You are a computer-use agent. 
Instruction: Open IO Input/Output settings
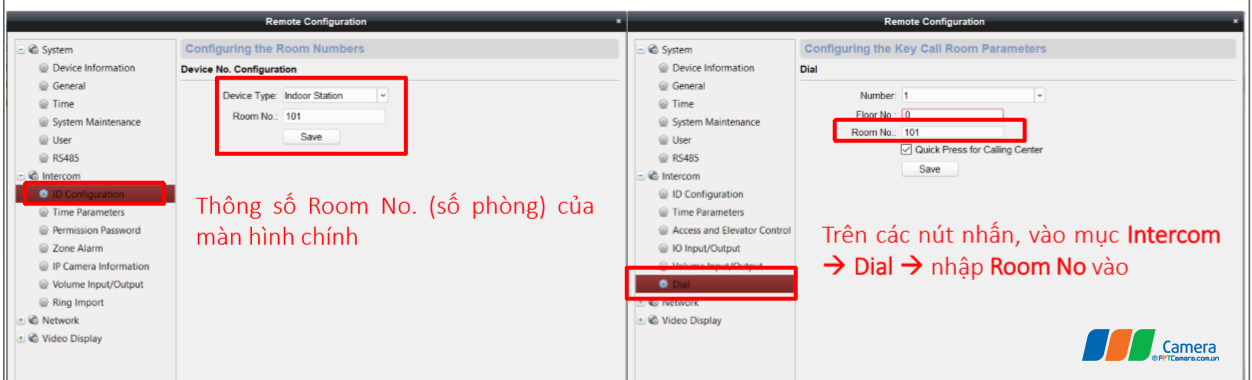[706, 248]
